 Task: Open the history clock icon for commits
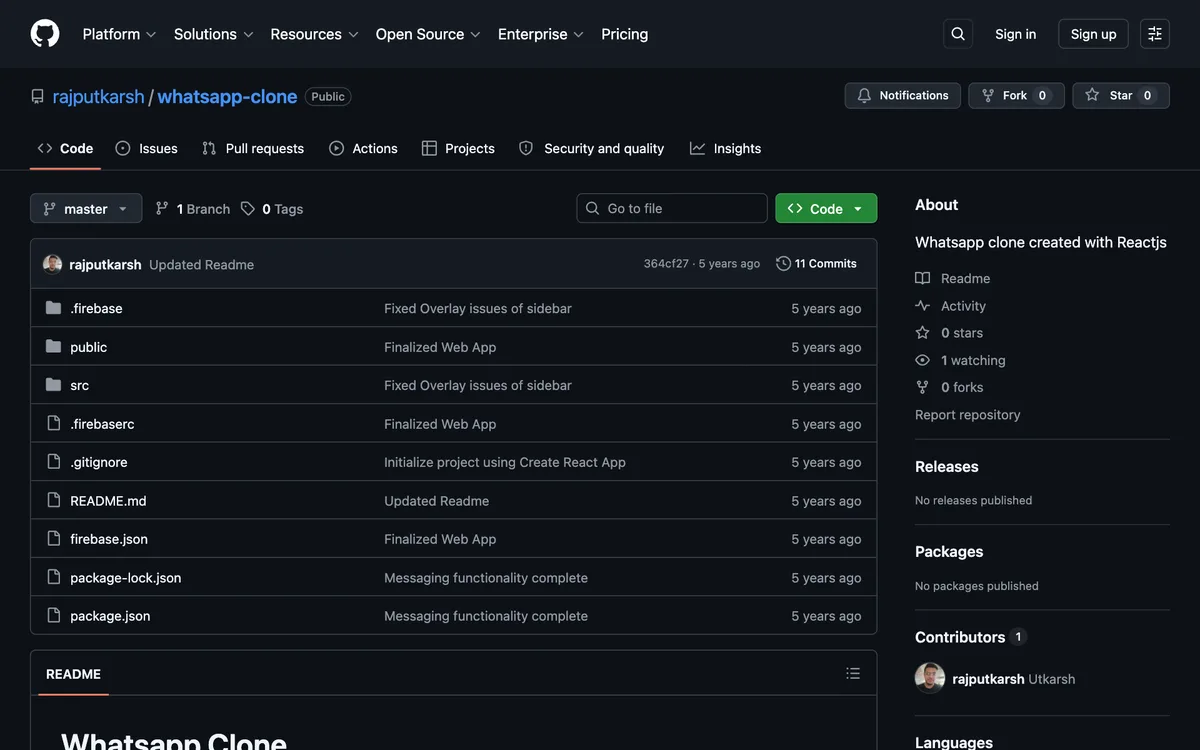pyautogui.click(x=783, y=264)
